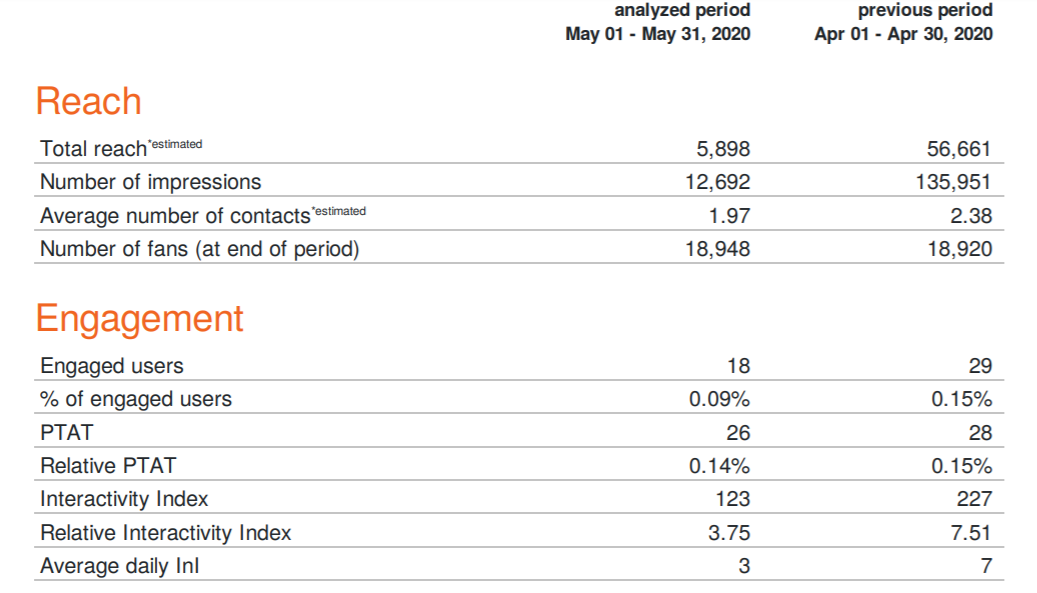Click the Relative PTAT row label

[x=107, y=466]
